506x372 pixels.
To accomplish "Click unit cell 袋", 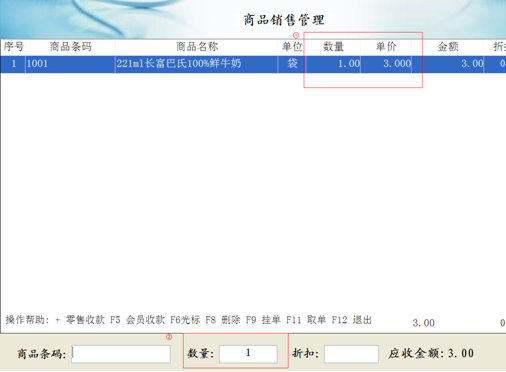I will (292, 64).
